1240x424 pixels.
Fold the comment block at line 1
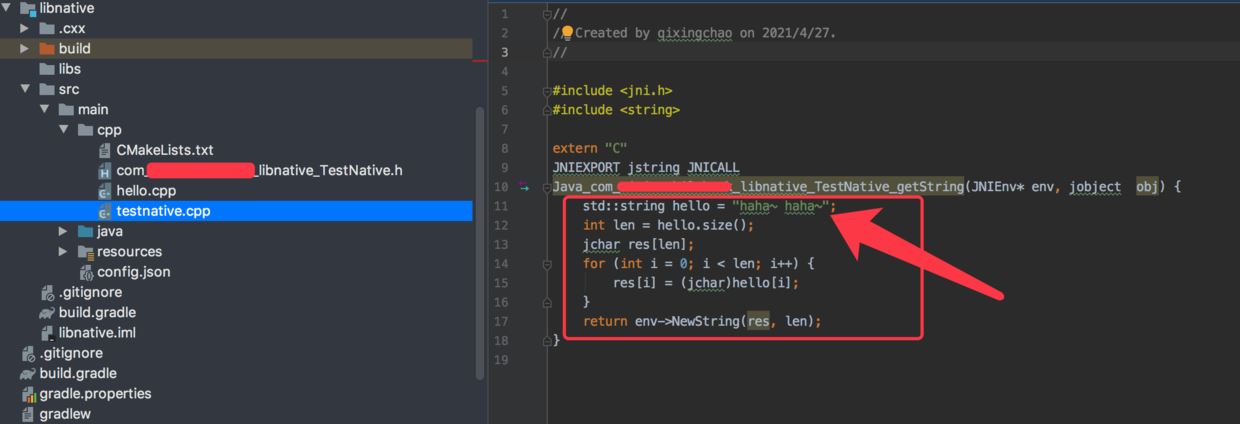click(546, 14)
